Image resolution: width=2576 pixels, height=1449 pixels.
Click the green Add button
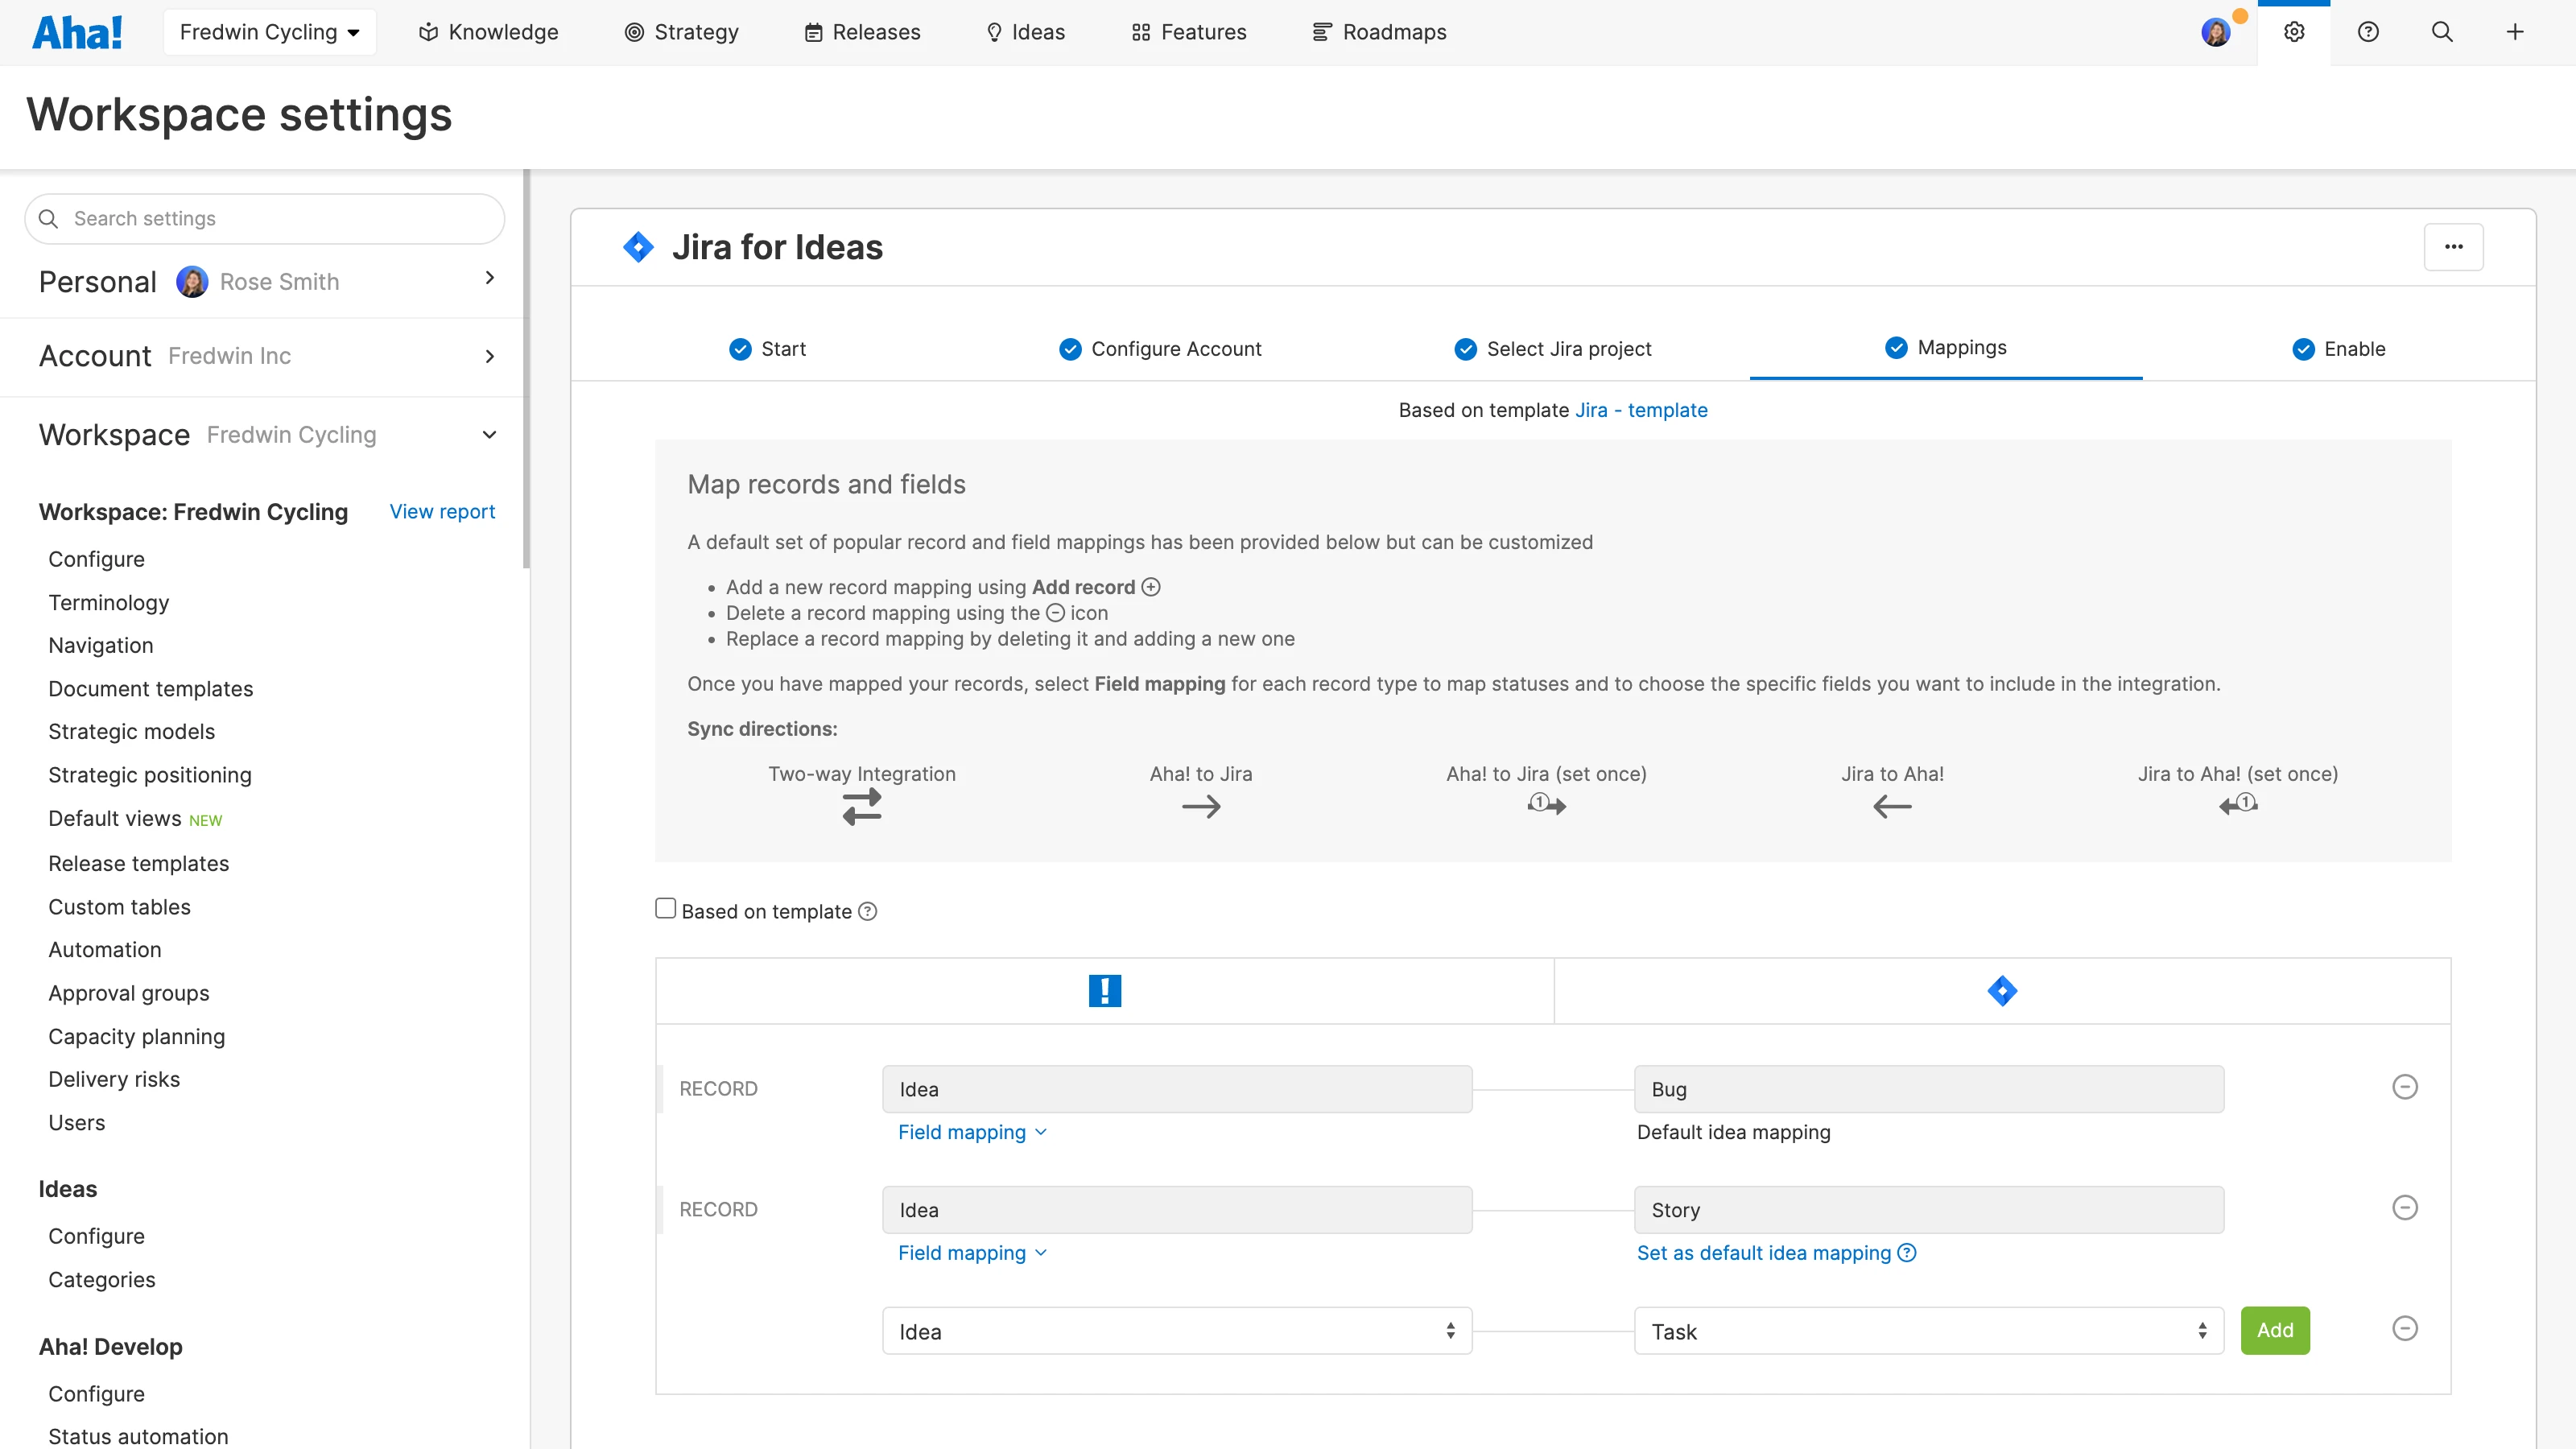[x=2275, y=1330]
